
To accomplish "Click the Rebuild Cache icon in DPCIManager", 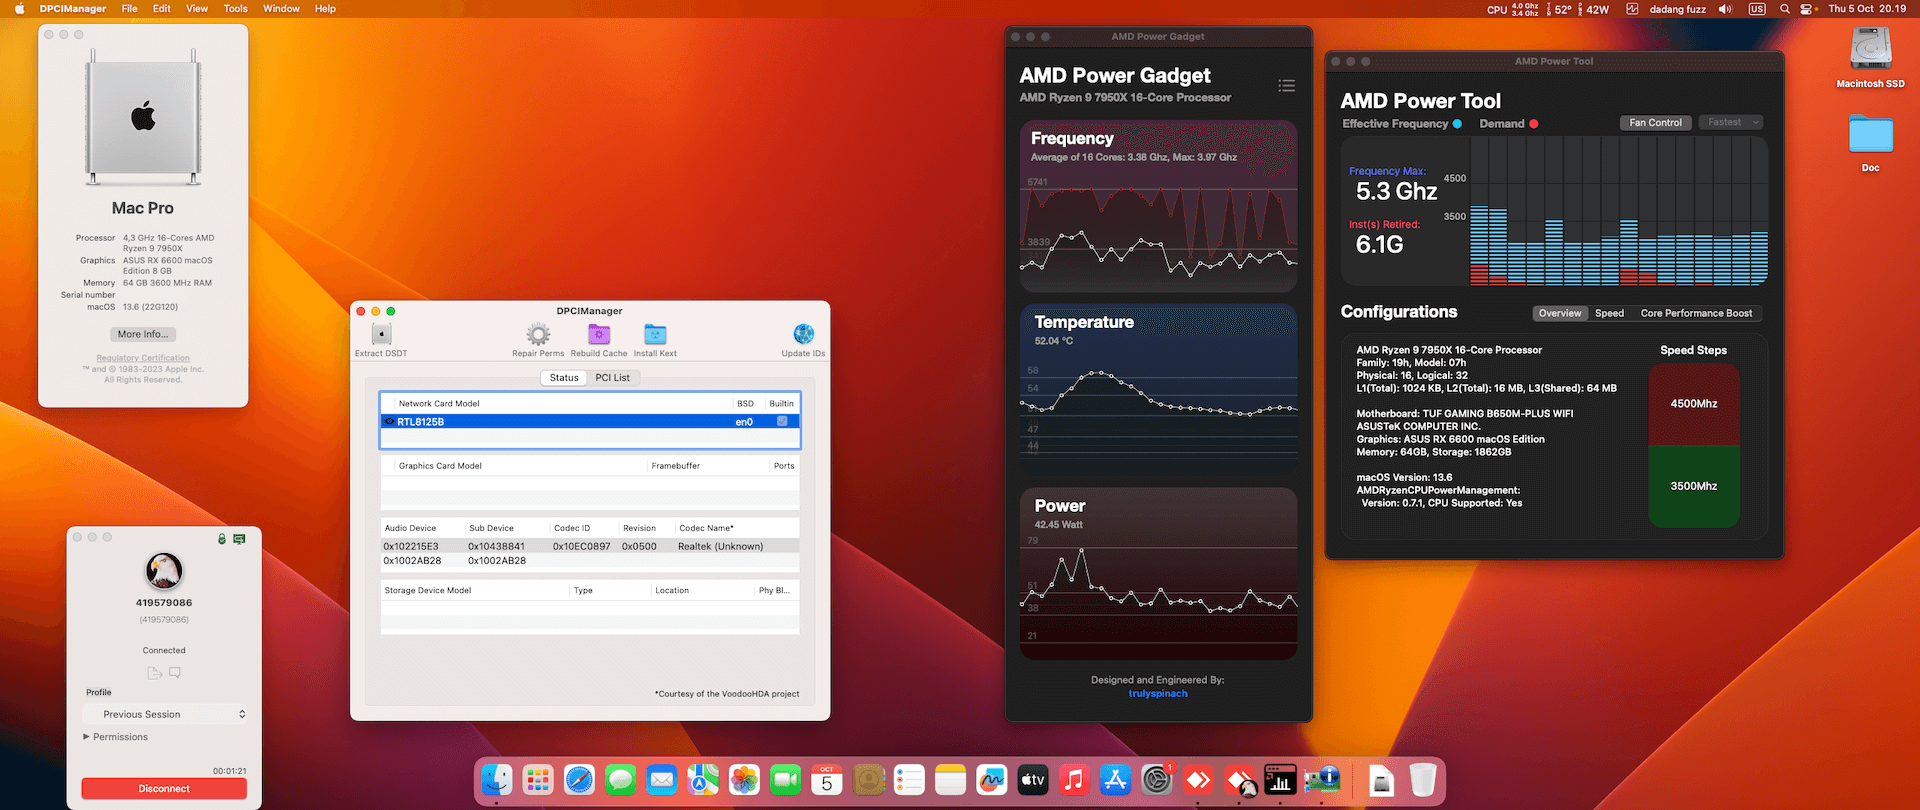I will (x=599, y=334).
